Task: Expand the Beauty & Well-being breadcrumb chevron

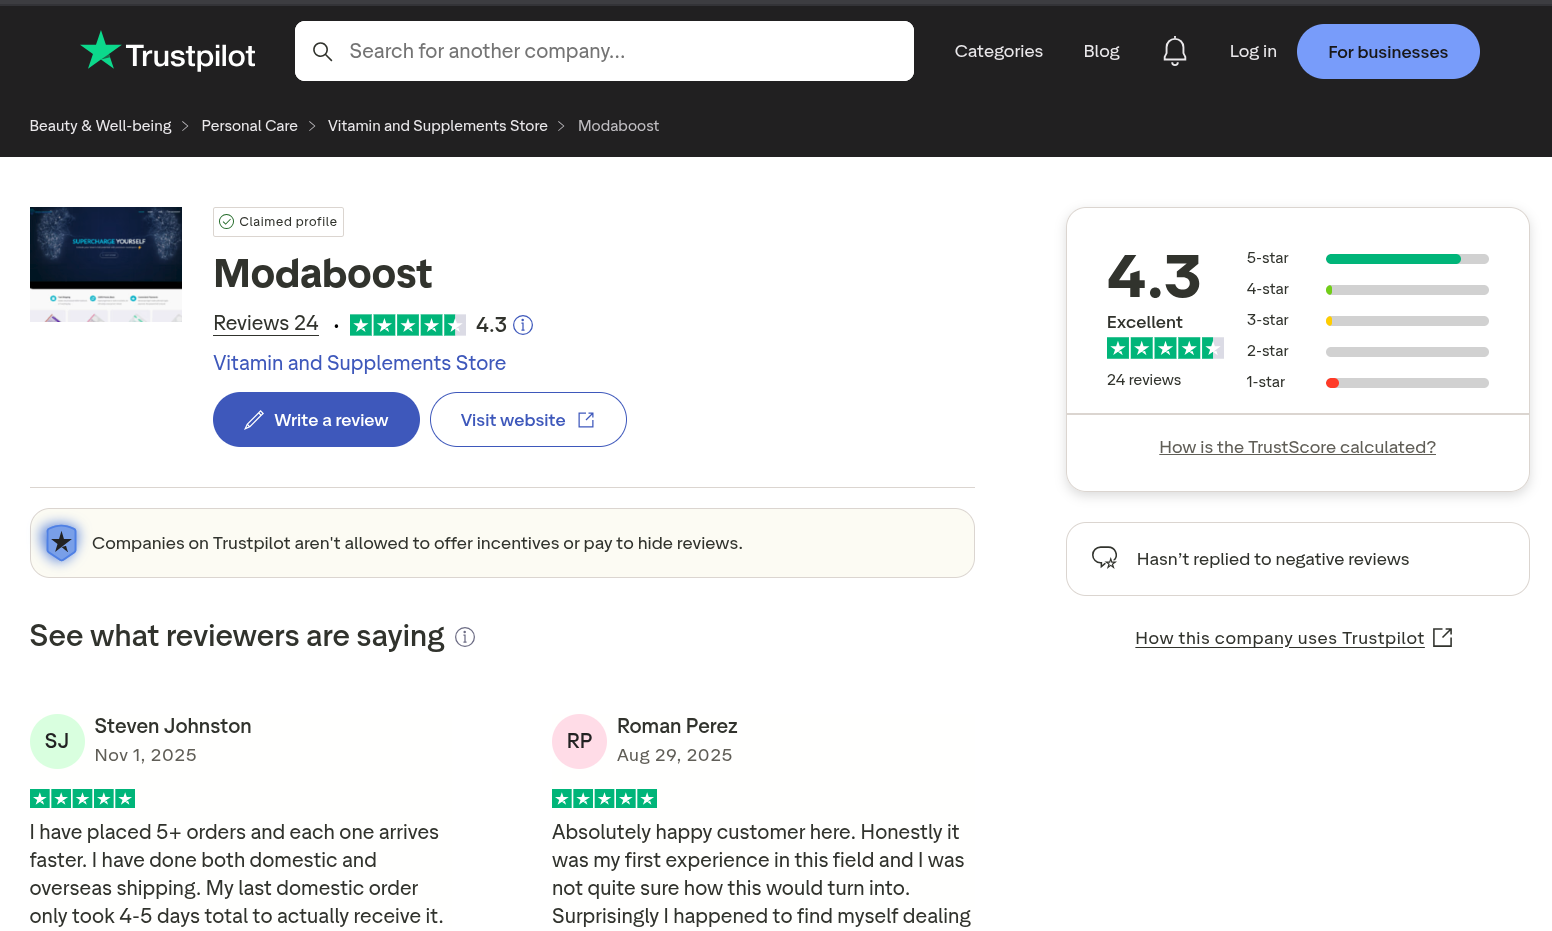Action: (185, 126)
